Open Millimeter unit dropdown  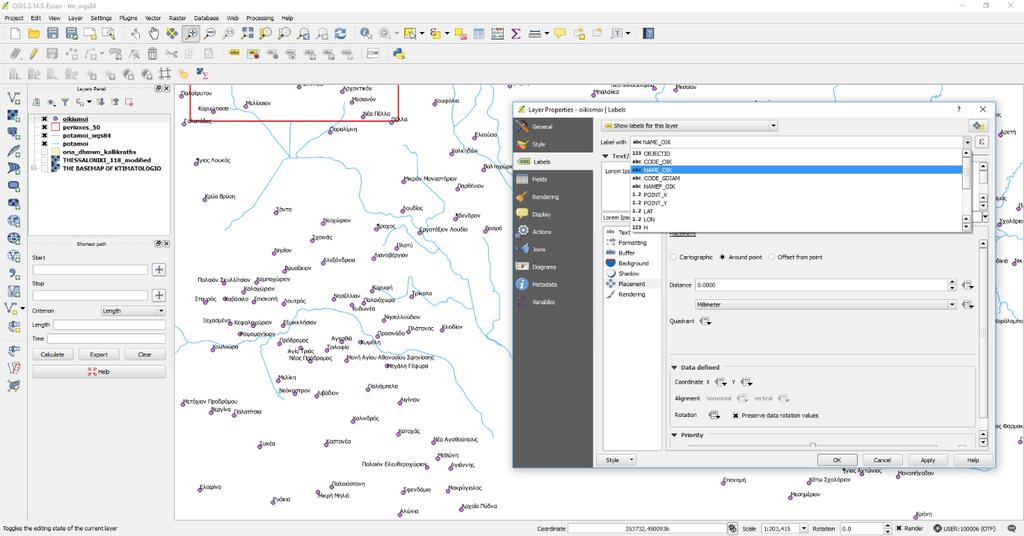[825, 305]
